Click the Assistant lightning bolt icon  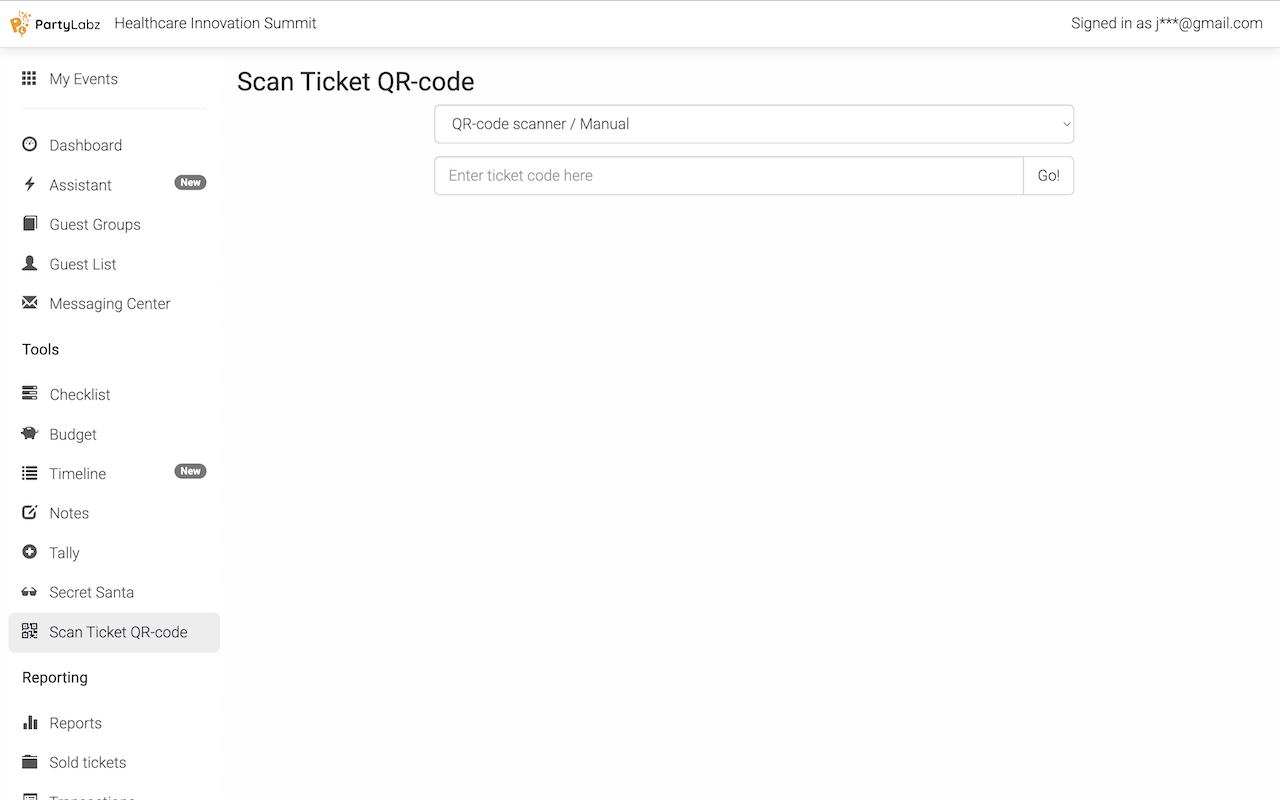[29, 184]
